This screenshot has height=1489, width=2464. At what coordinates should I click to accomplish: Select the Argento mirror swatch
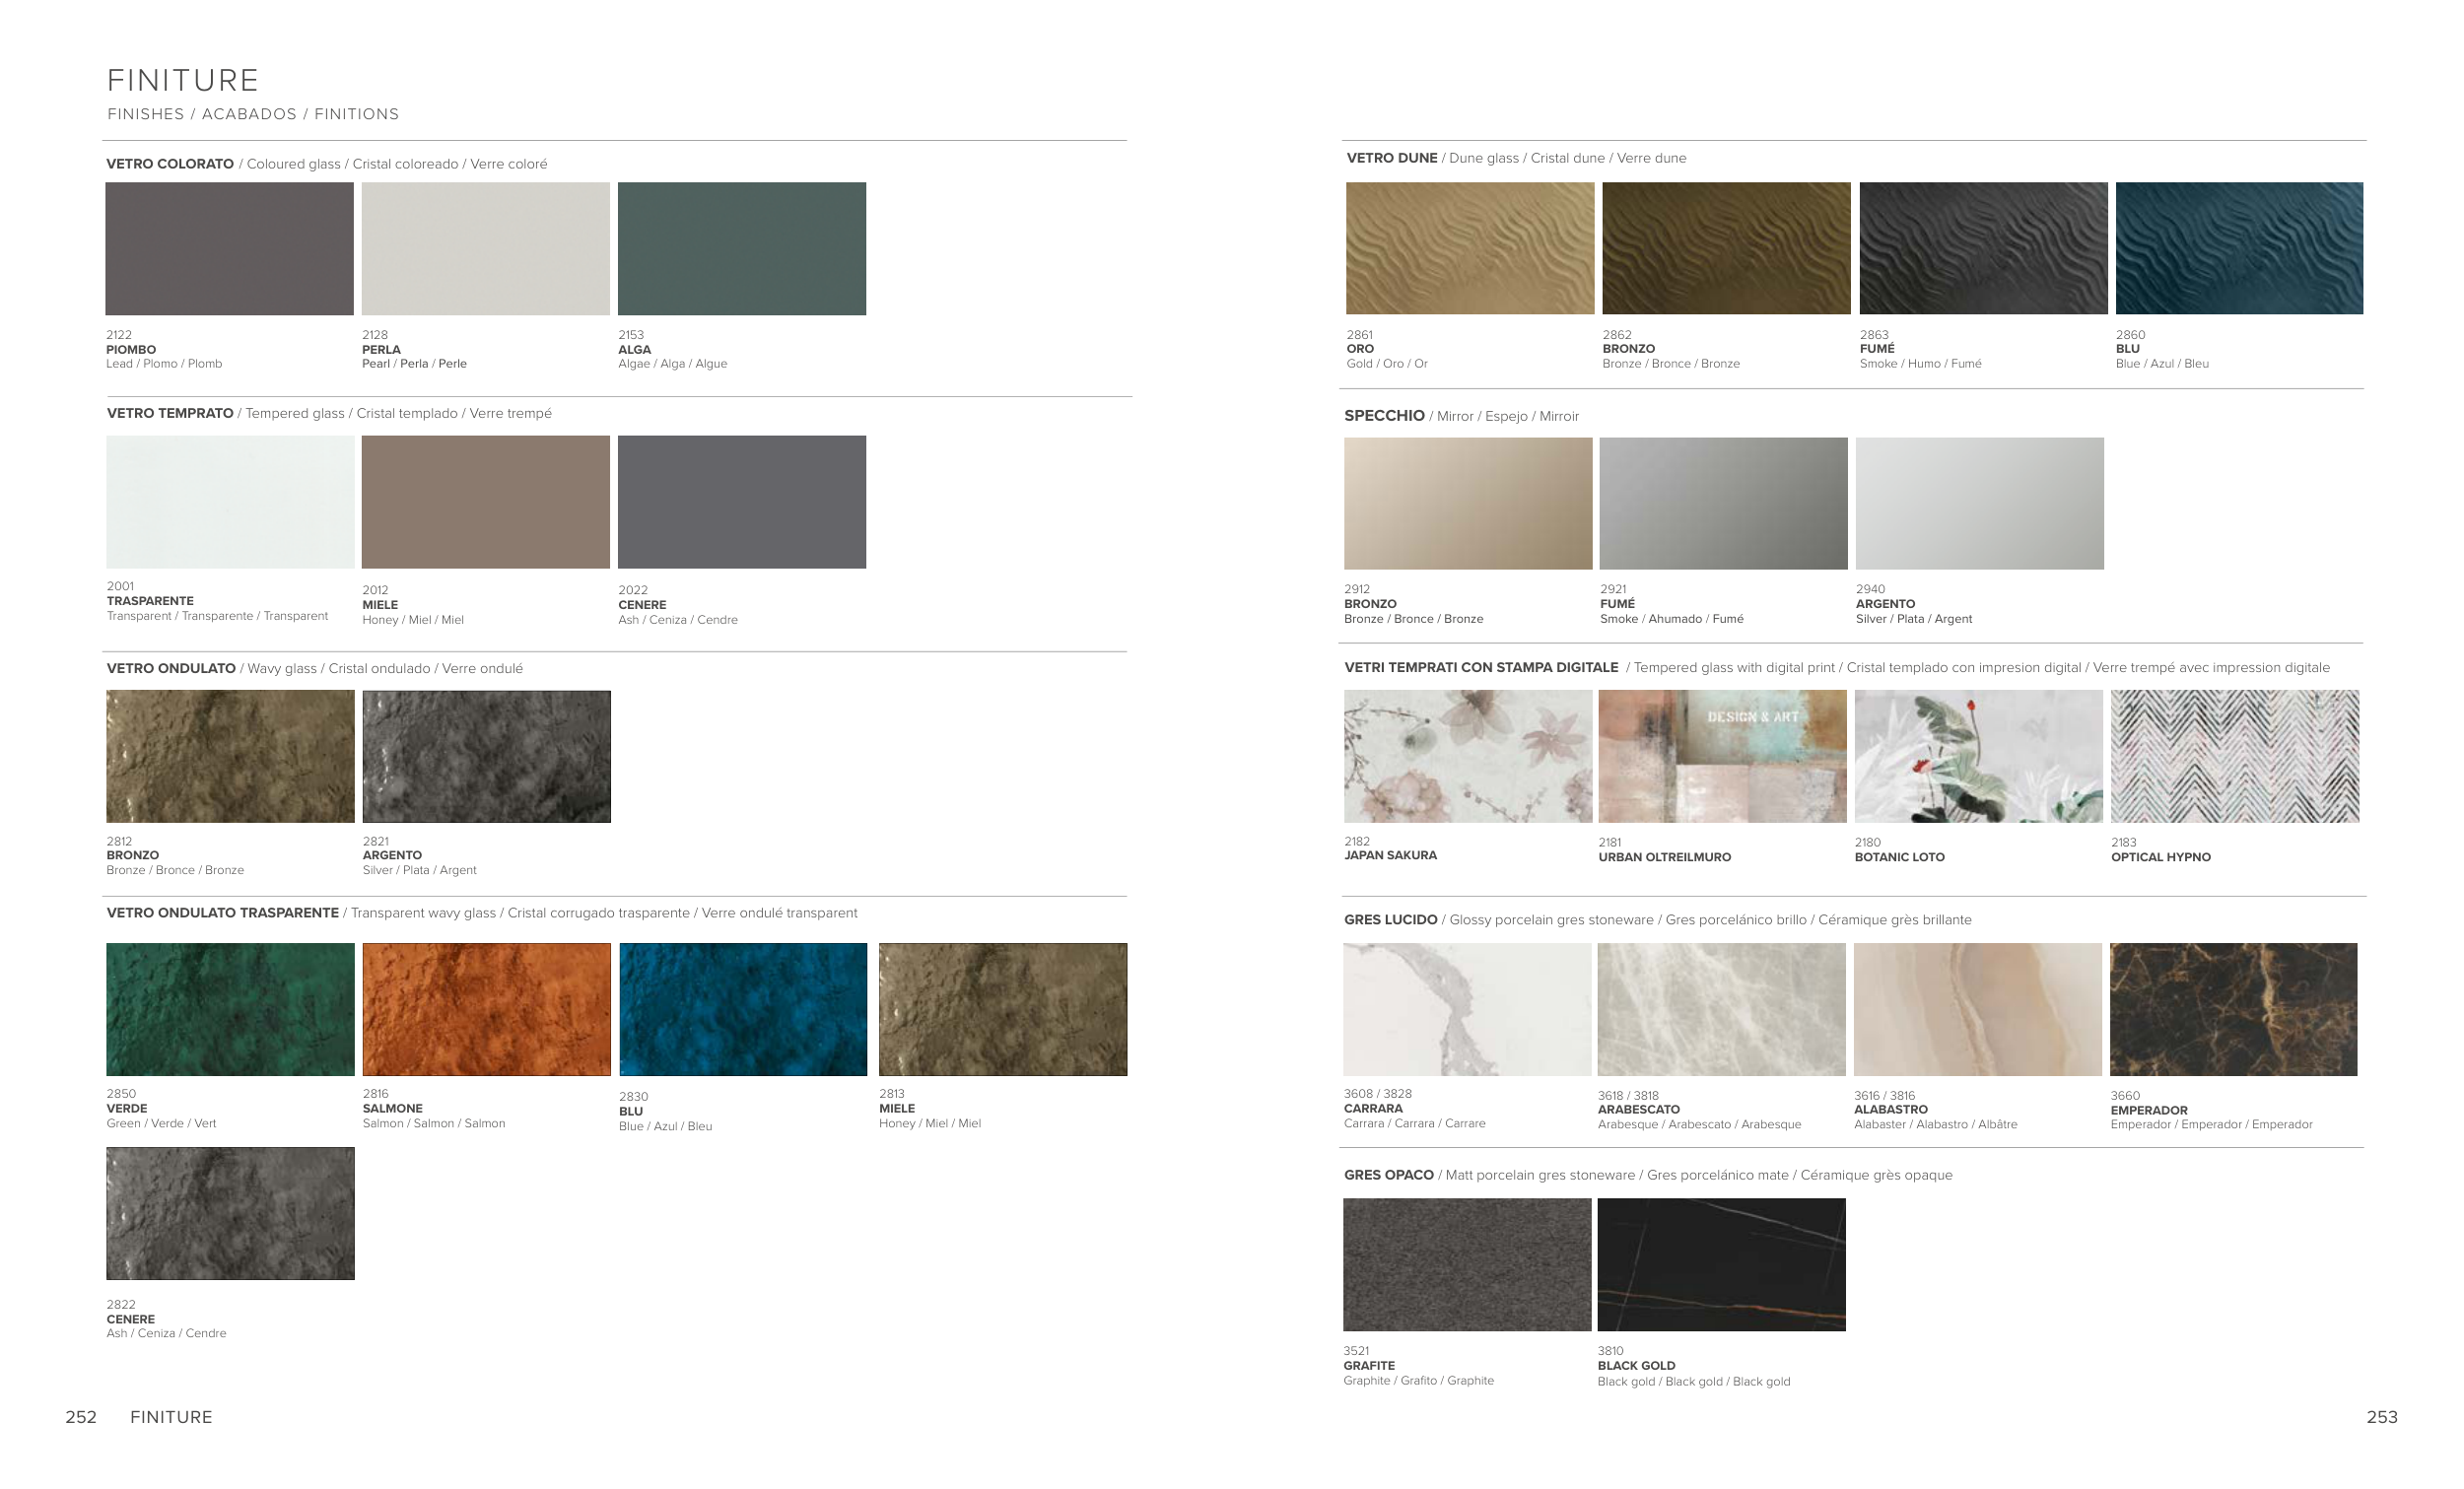pyautogui.click(x=1979, y=503)
